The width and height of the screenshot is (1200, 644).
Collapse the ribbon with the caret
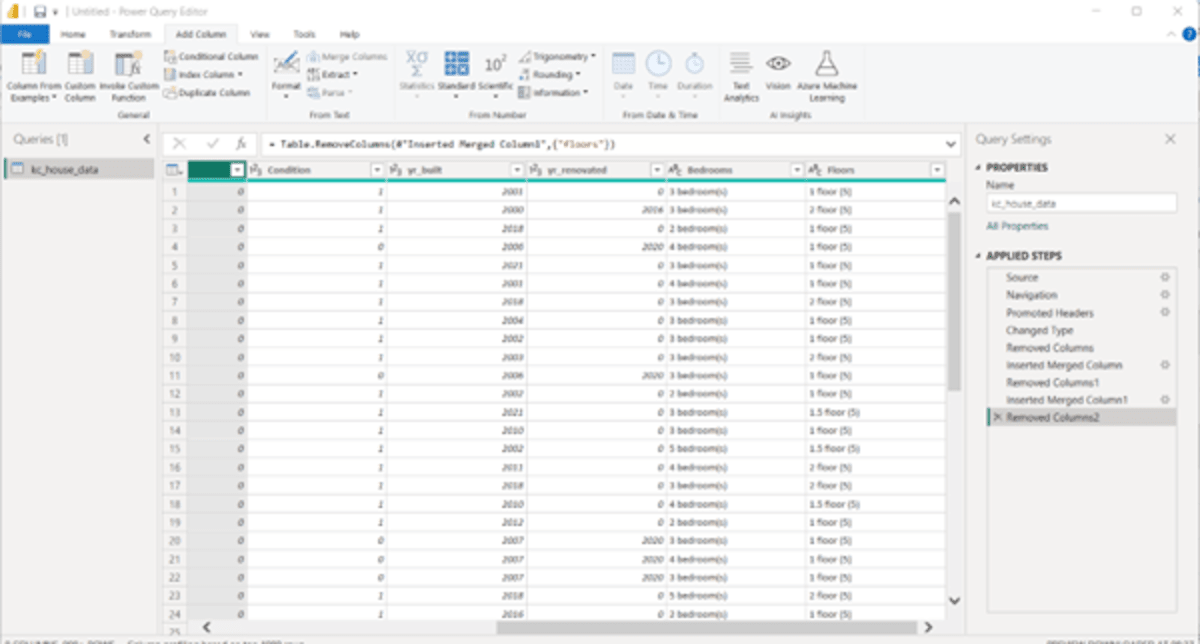1171,34
